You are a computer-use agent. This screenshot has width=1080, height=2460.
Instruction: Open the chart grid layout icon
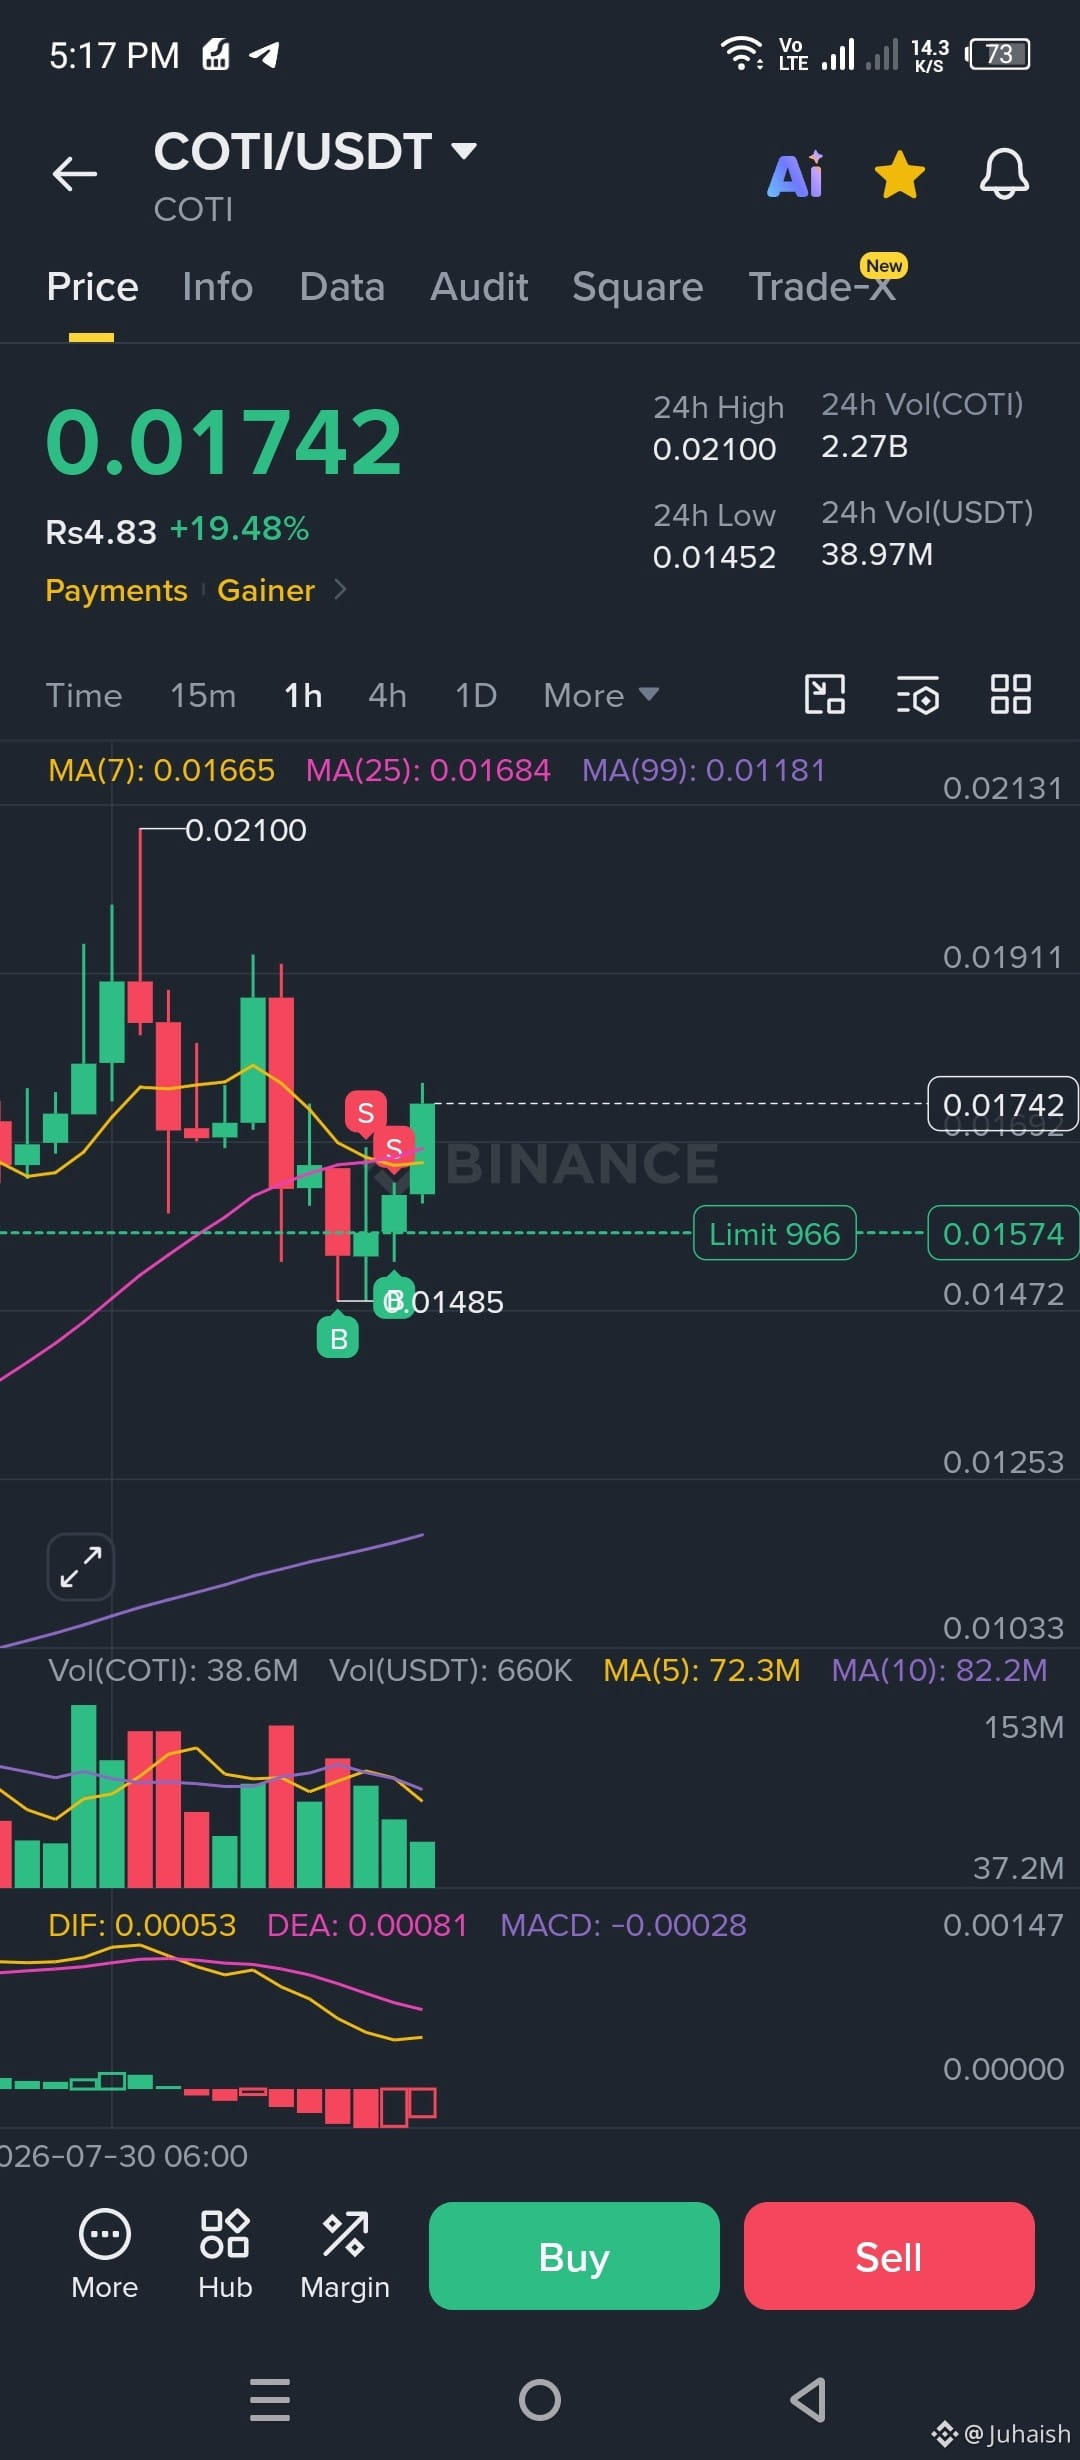coord(1010,694)
